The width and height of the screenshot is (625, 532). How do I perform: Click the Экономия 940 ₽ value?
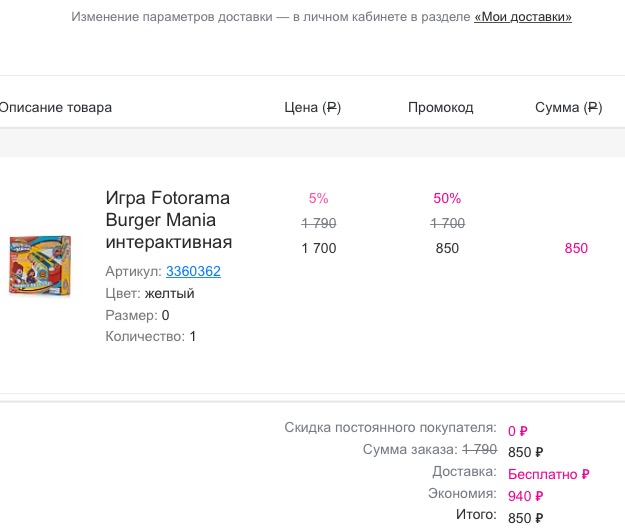point(525,496)
